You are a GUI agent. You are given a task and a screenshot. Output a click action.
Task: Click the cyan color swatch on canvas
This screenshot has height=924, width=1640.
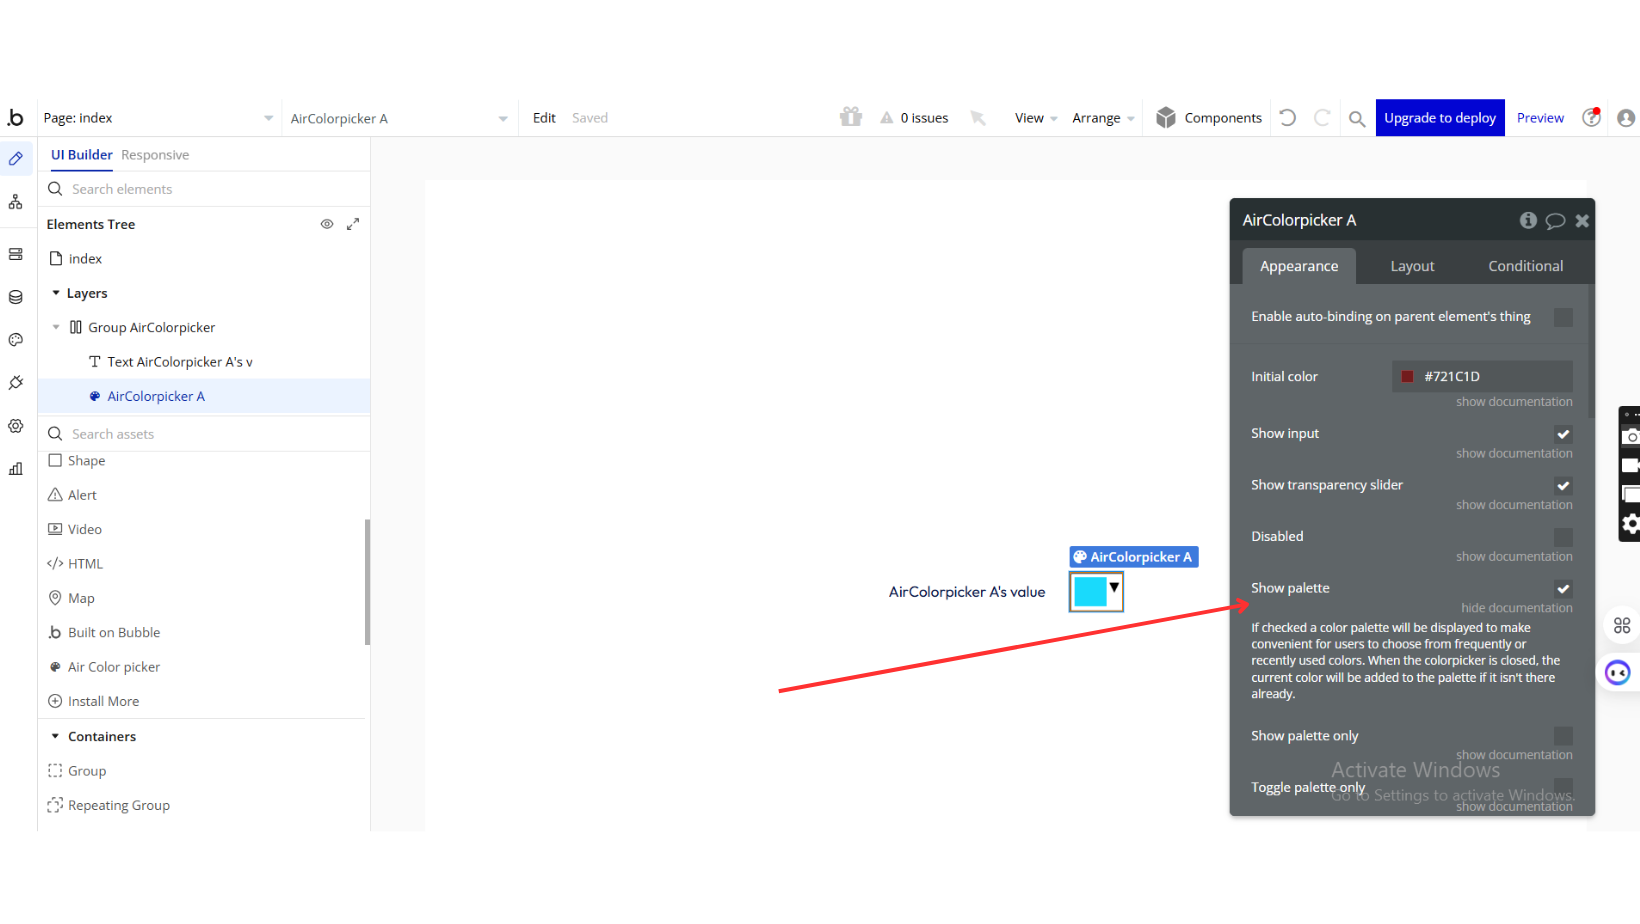pos(1089,592)
